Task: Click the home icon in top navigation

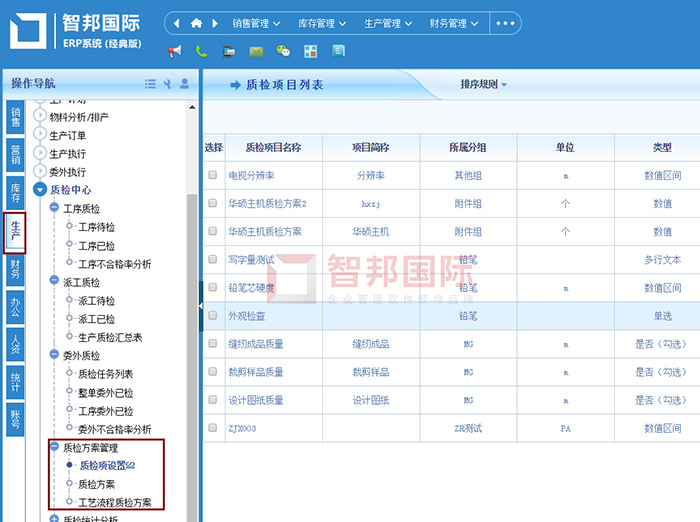Action: pyautogui.click(x=197, y=23)
